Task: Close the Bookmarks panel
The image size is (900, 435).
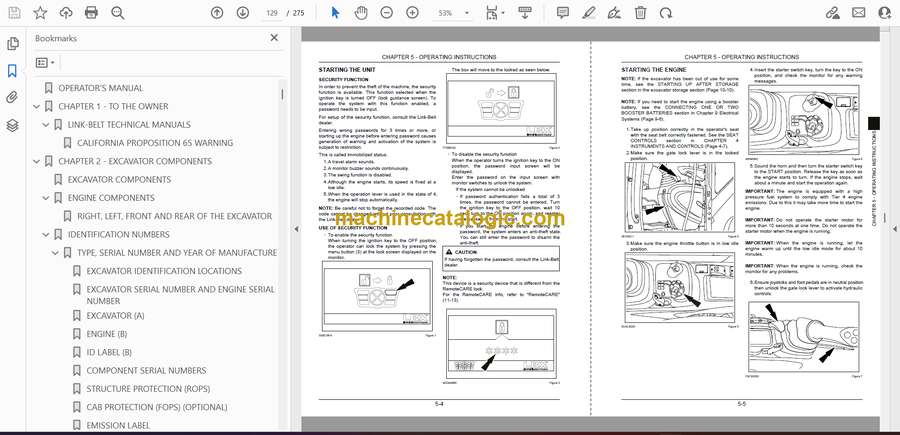Action: (x=274, y=38)
